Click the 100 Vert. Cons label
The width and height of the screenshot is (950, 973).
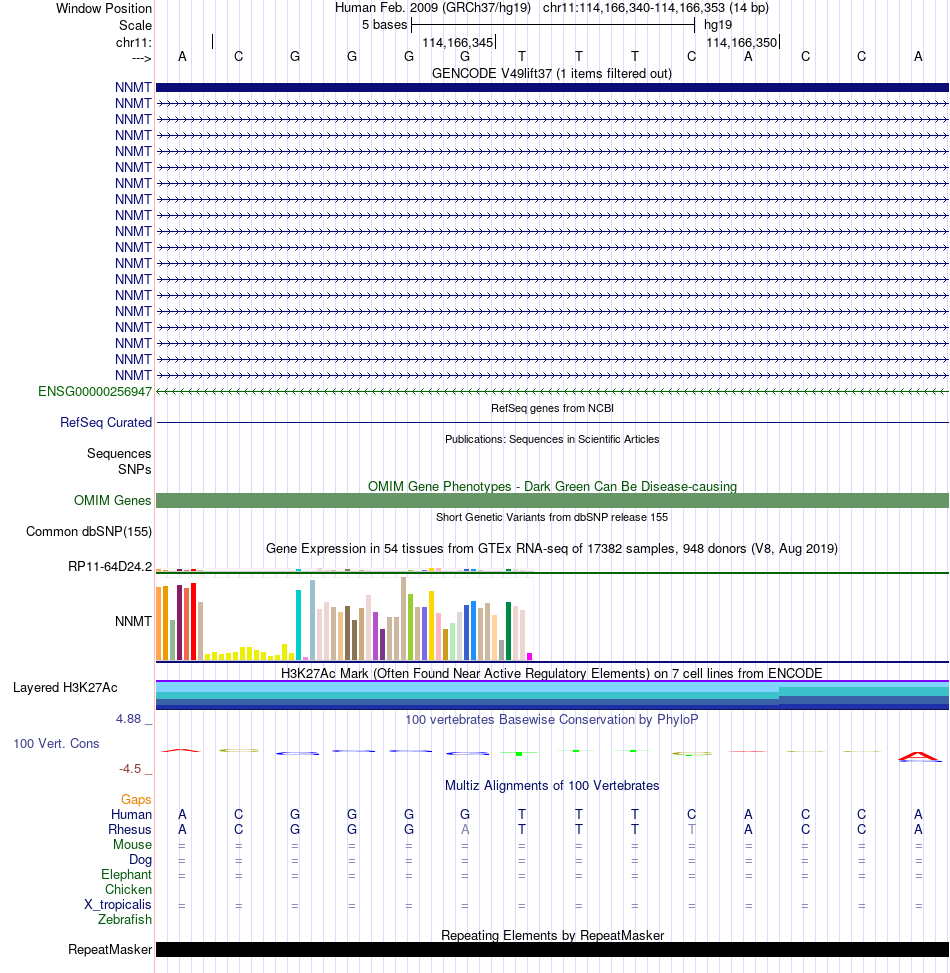(x=56, y=743)
